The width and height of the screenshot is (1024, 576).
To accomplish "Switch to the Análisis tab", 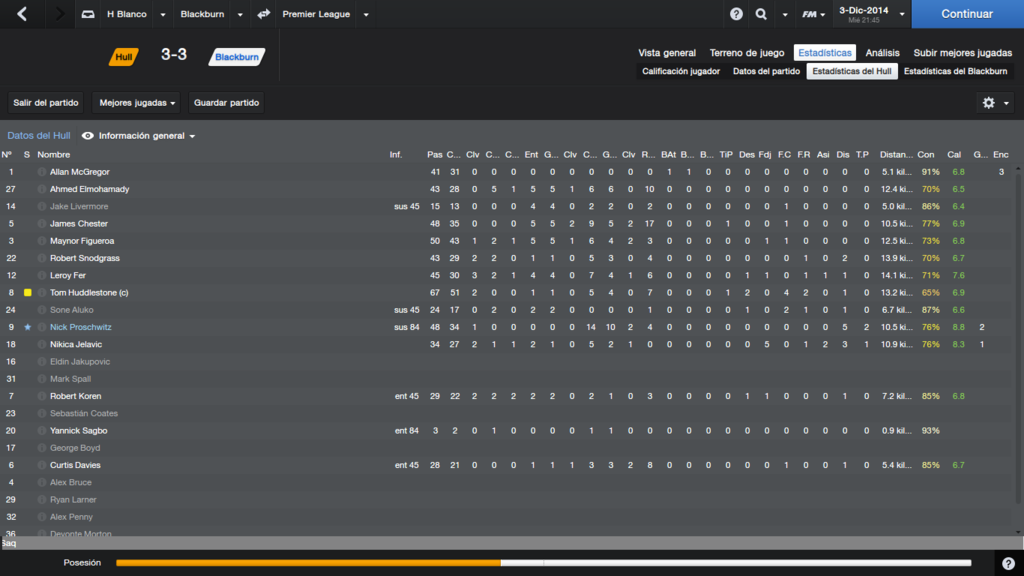I will 882,53.
